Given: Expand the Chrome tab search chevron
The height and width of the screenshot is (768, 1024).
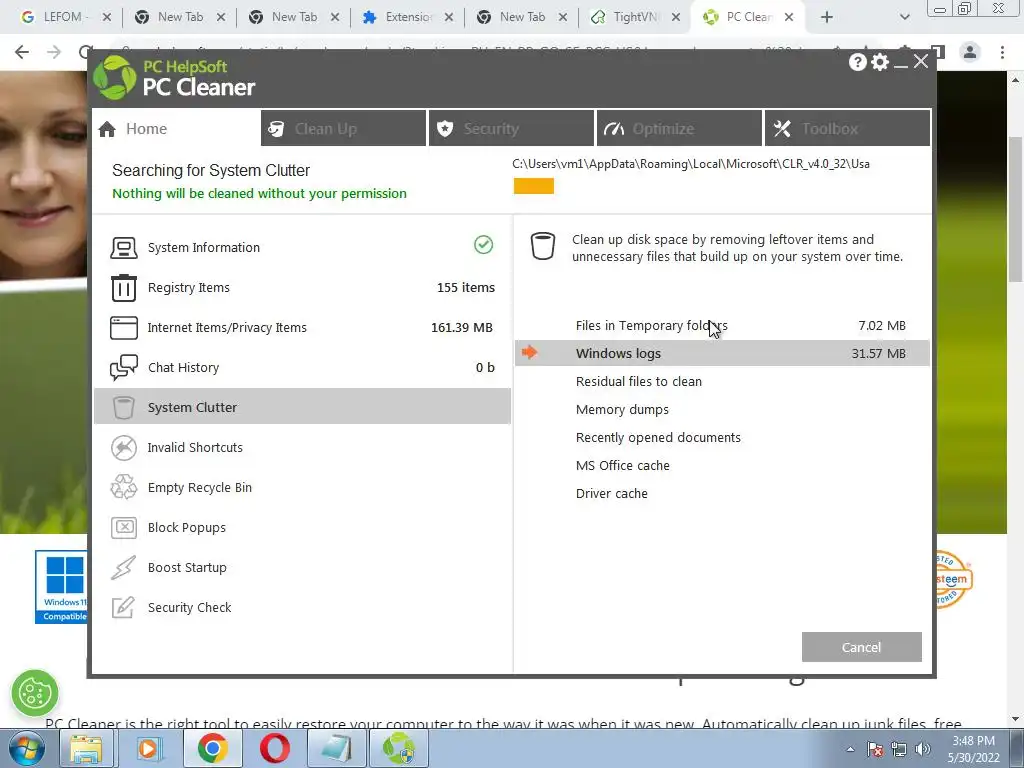Looking at the screenshot, I should tap(904, 17).
